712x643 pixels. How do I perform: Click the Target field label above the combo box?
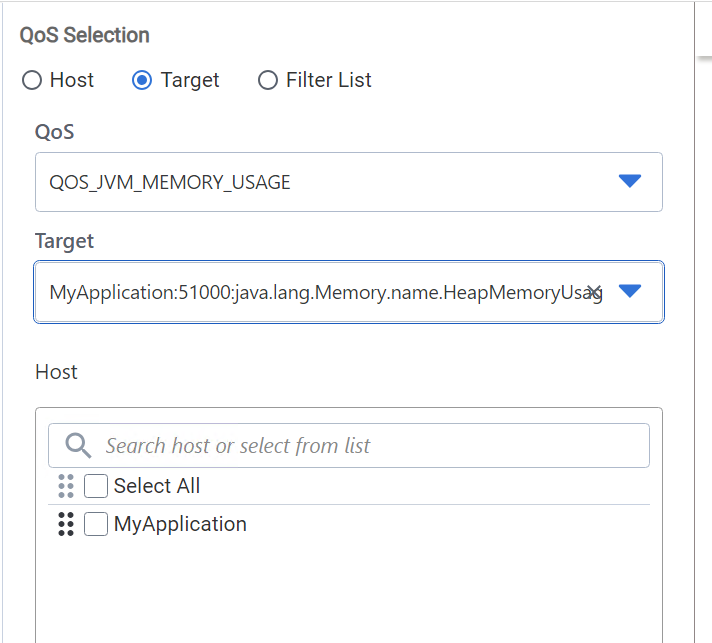(64, 241)
